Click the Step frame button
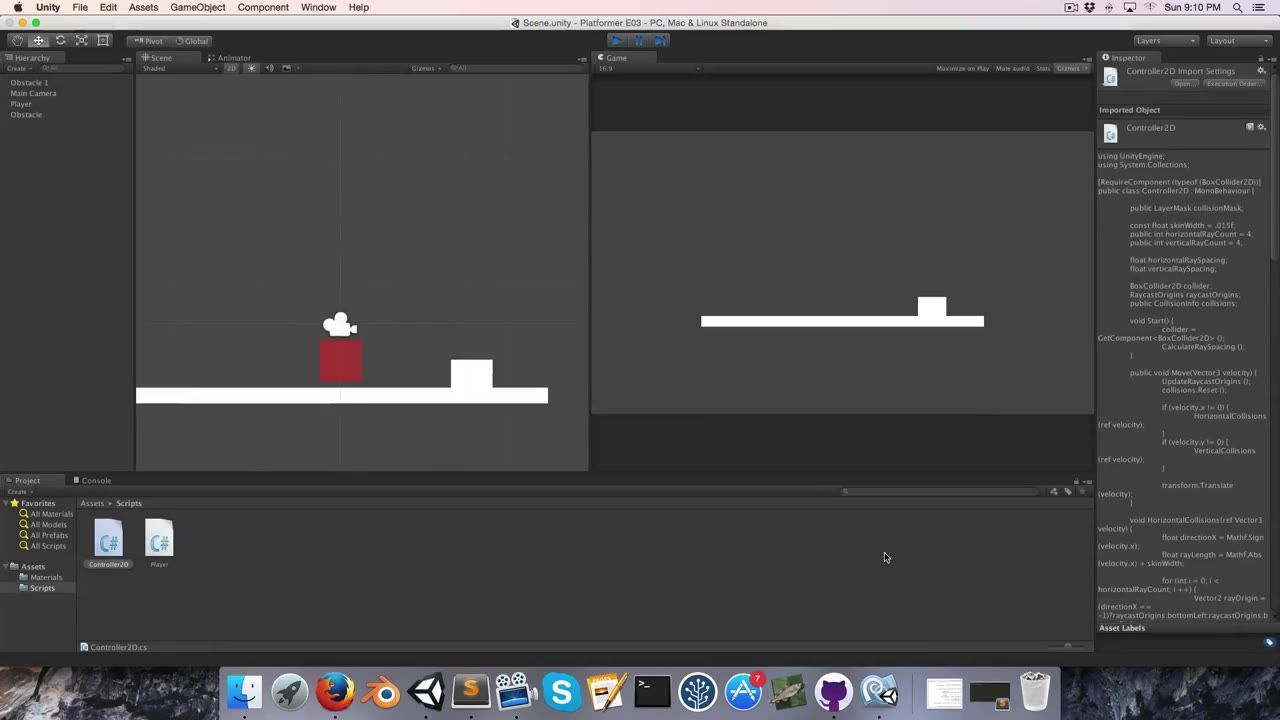This screenshot has width=1280, height=720. click(660, 41)
